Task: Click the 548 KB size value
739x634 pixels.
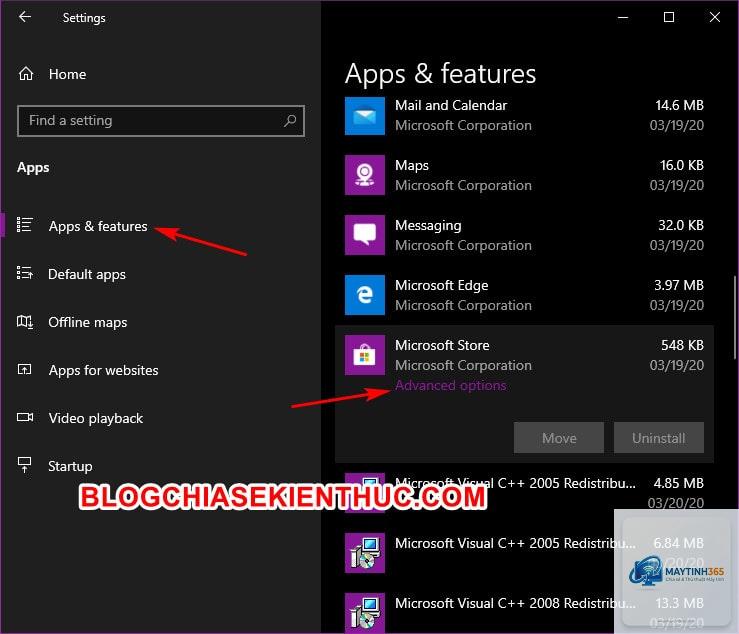Action: tap(682, 346)
